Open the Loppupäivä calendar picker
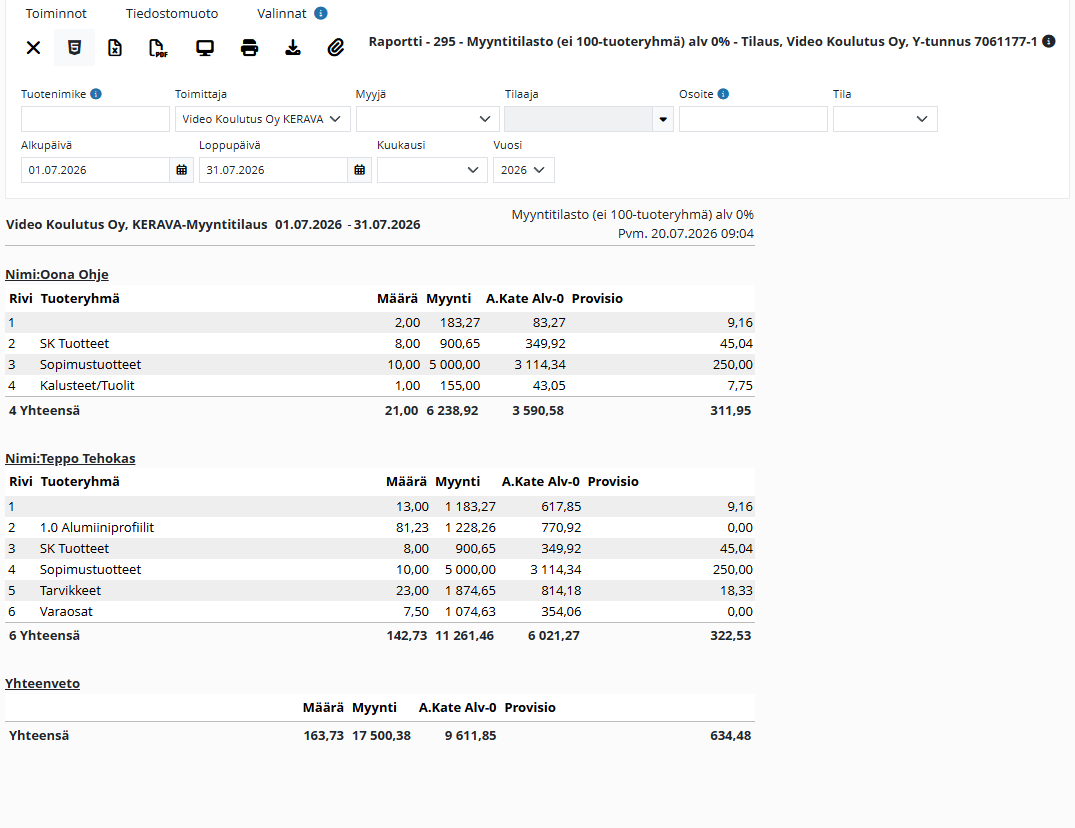Viewport: 1075px width, 828px height. [x=360, y=170]
